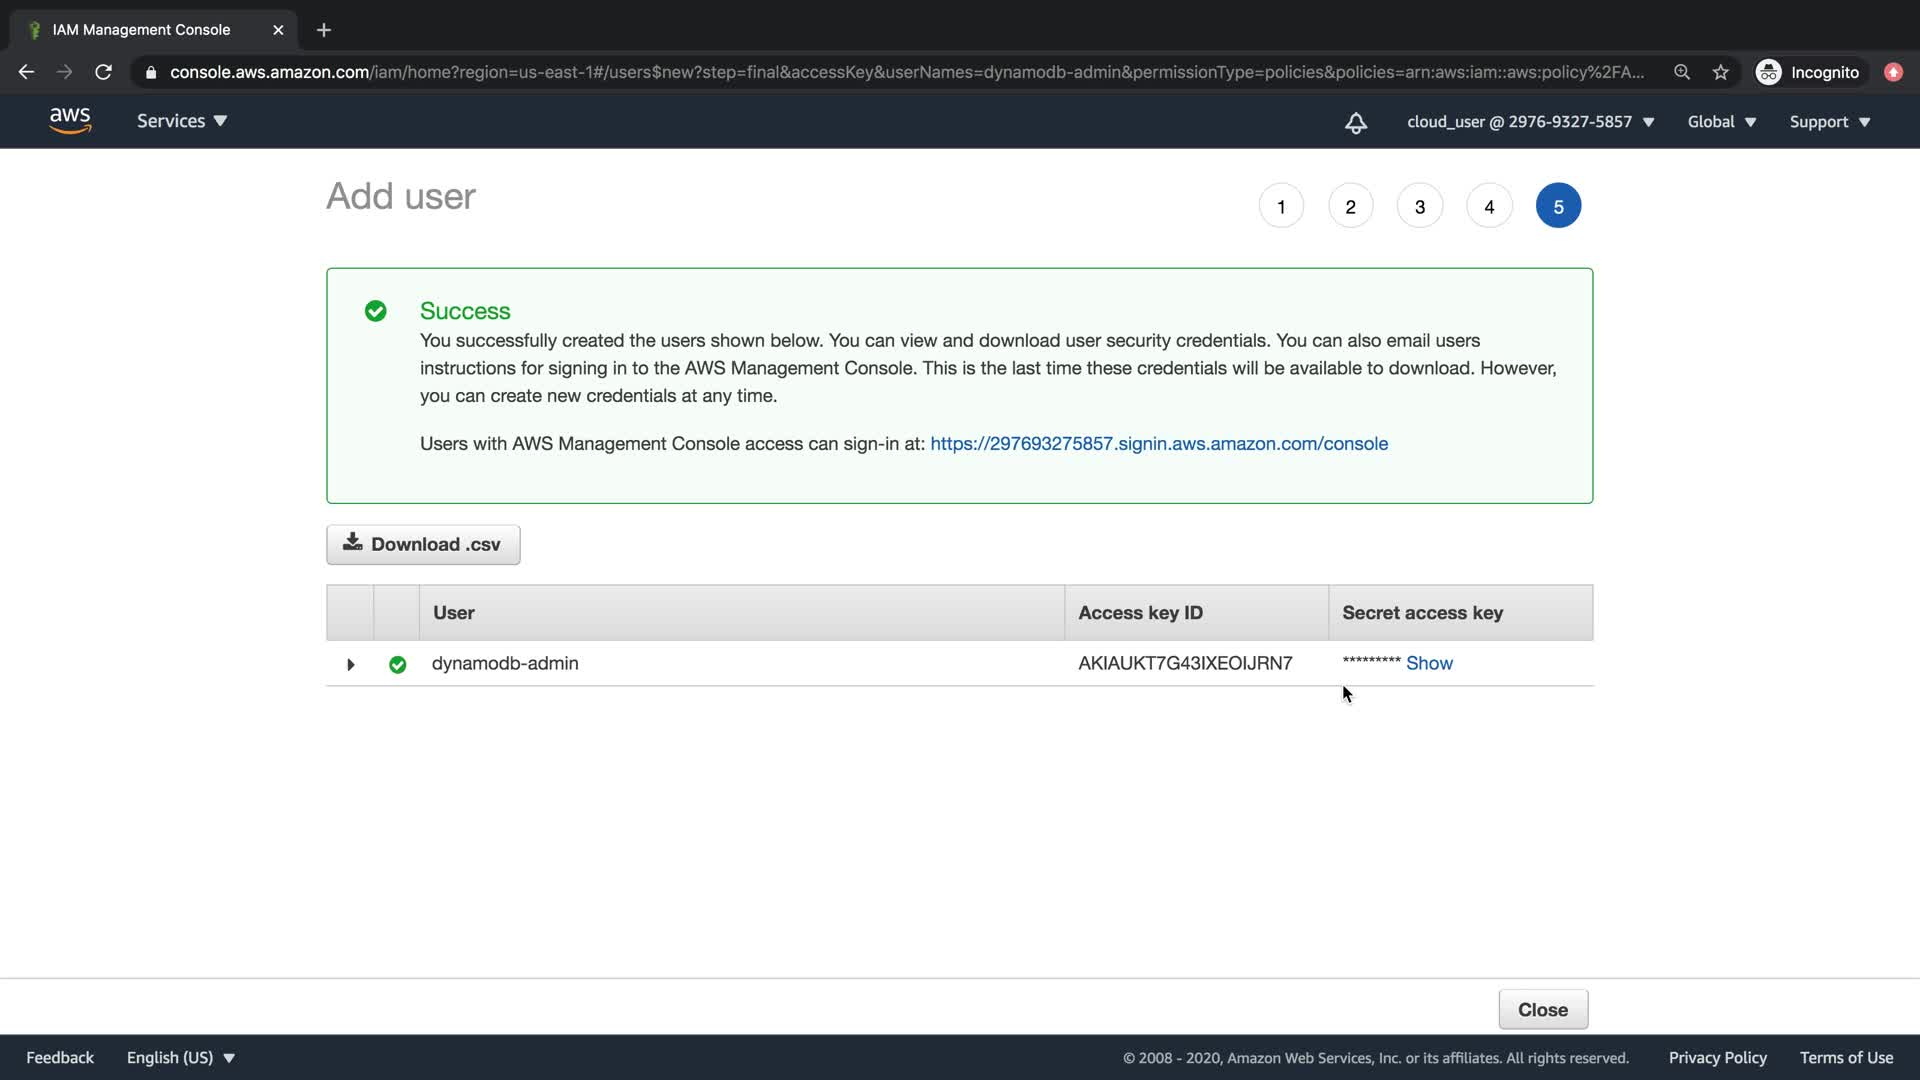Open the cloud_user account dropdown

(x=1530, y=122)
